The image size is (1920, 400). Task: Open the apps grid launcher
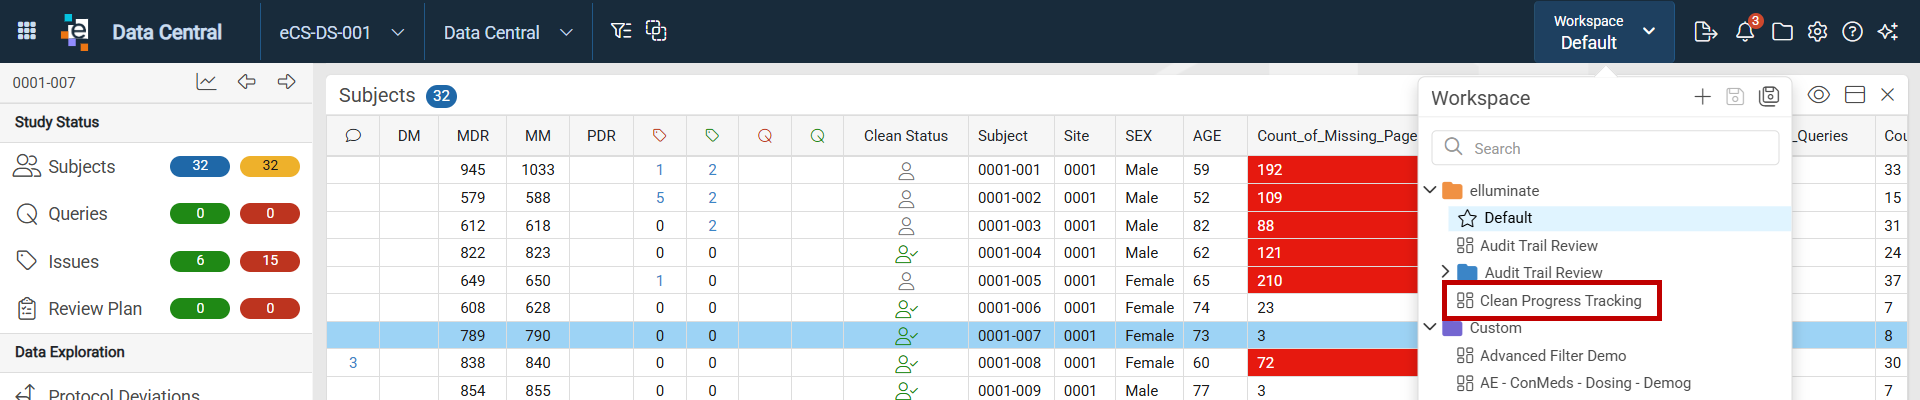point(27,31)
